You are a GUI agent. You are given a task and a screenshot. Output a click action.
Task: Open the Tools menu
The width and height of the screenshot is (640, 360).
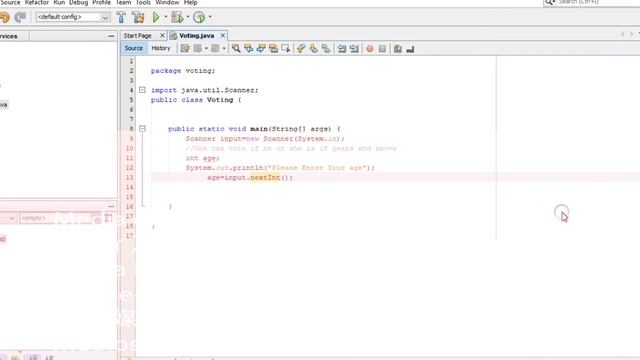(143, 2)
